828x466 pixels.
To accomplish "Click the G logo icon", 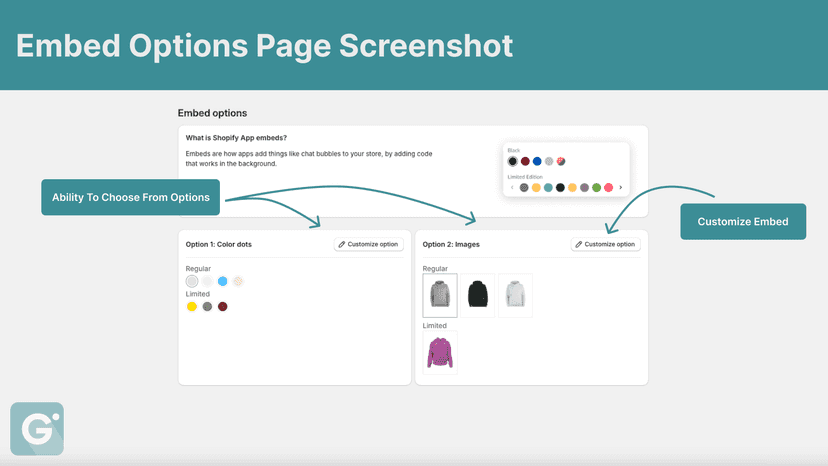I will [x=37, y=428].
